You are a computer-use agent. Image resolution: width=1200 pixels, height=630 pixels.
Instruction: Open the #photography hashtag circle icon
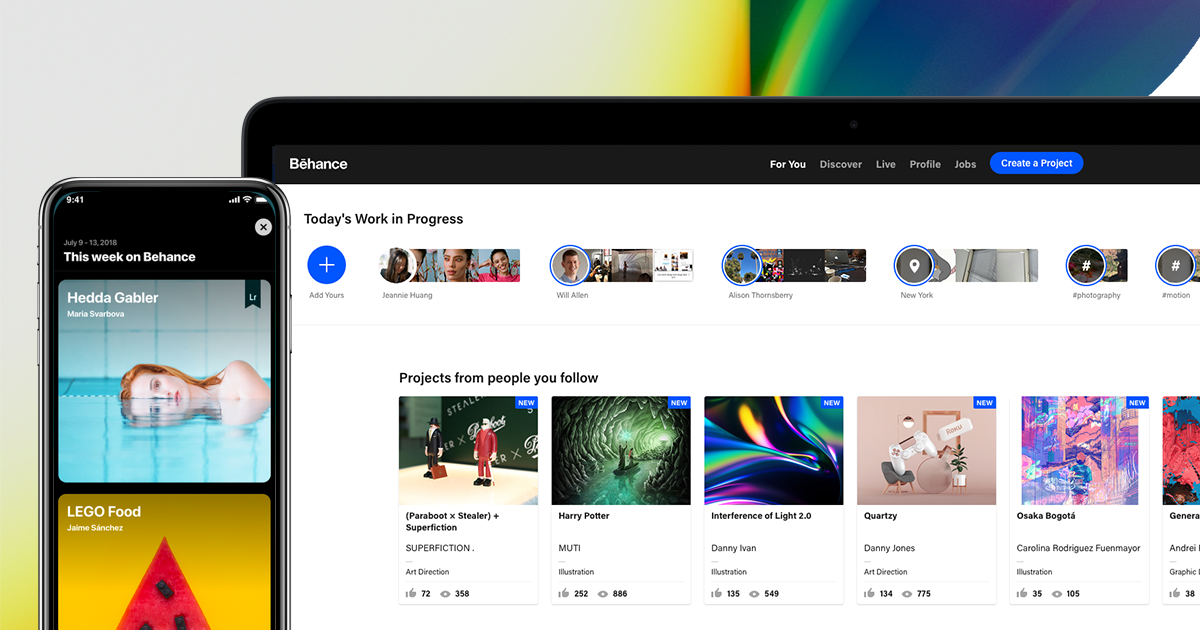pyautogui.click(x=1085, y=265)
